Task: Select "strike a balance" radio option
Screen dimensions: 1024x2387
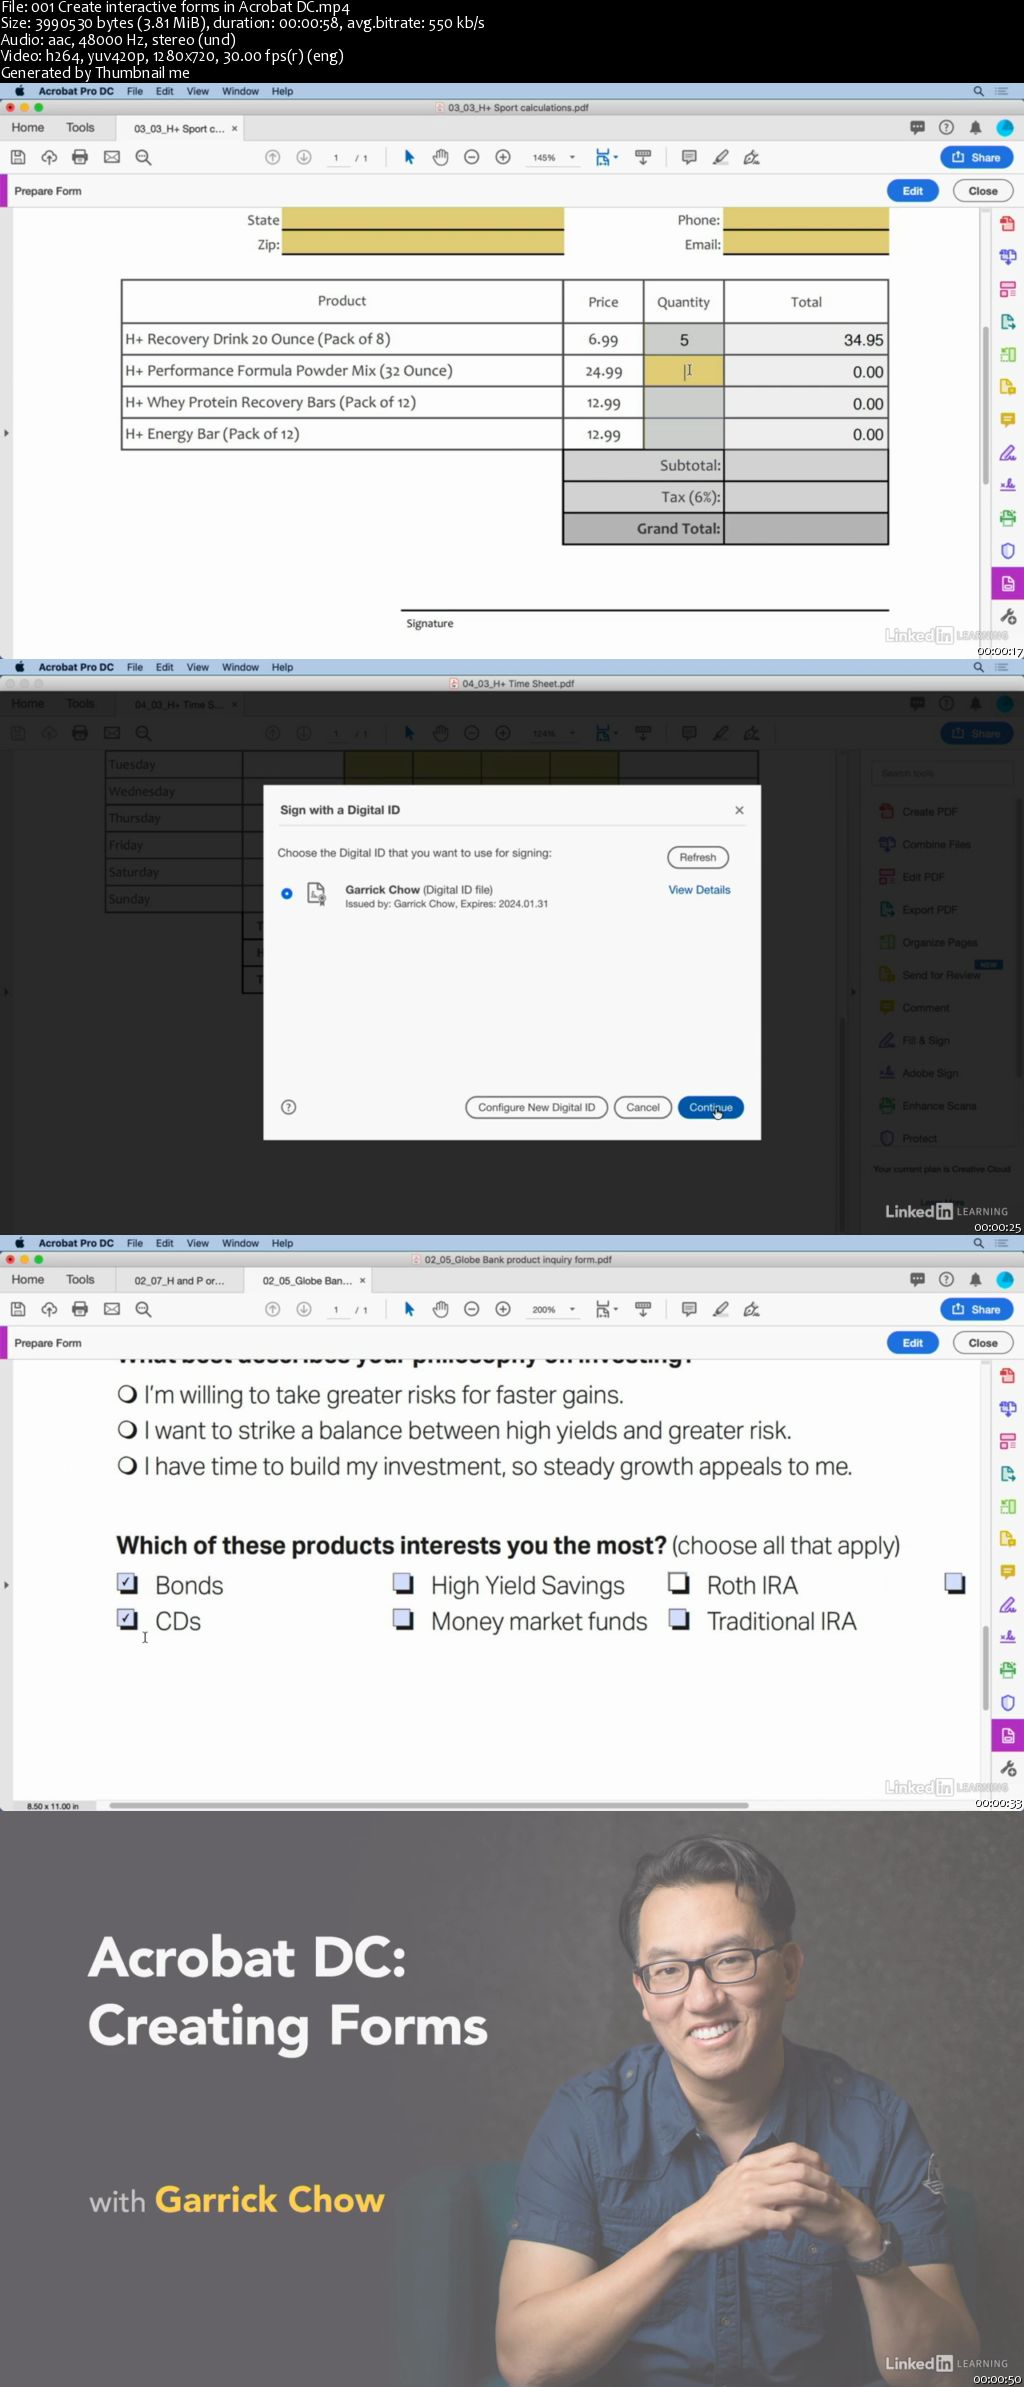Action: (x=127, y=1430)
